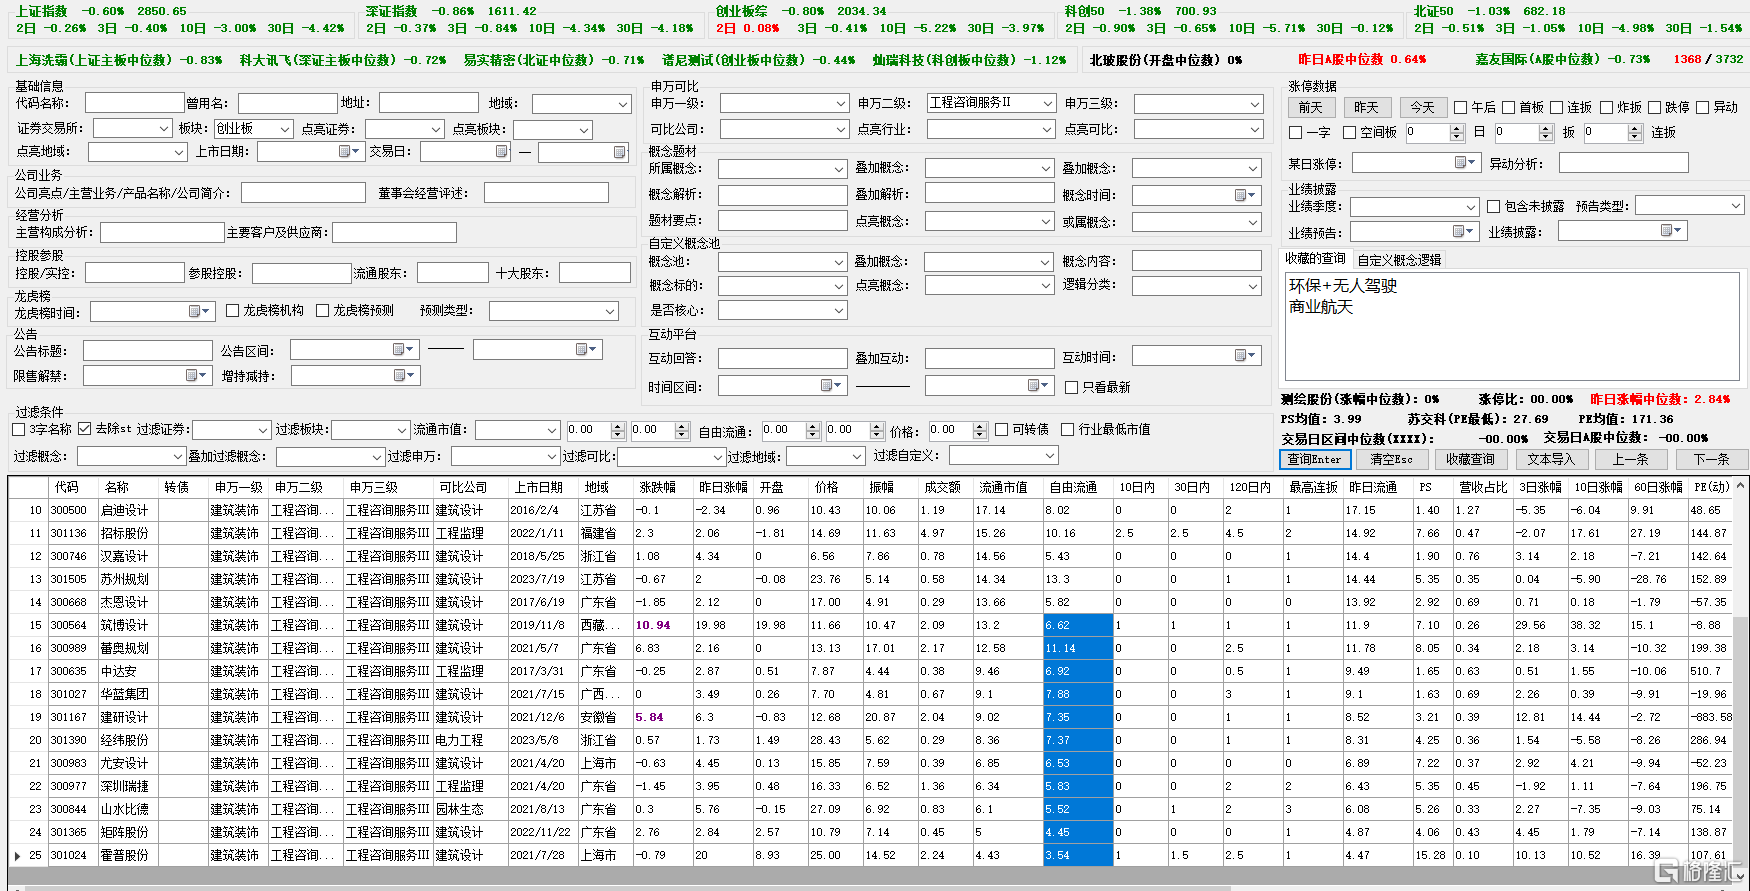The image size is (1750, 891).
Task: Open calendar icon in 概念时间 field
Action: coord(1245,195)
